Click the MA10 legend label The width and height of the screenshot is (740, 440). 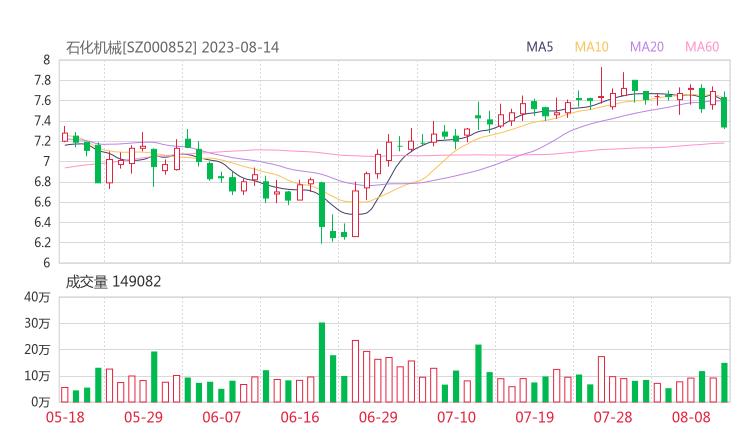pyautogui.click(x=591, y=47)
